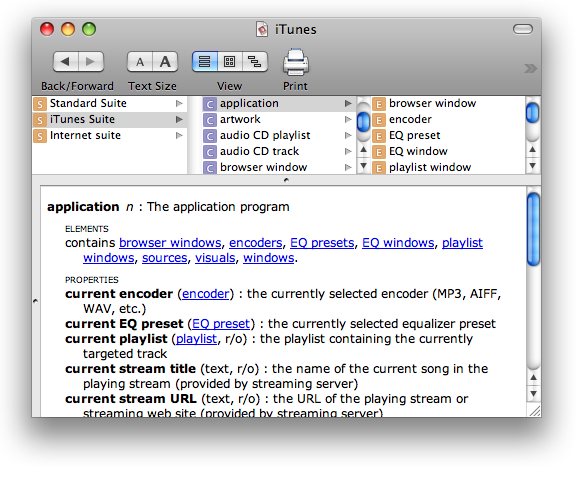Open the toolbar overflow chevron
The image size is (581, 479).
click(530, 68)
